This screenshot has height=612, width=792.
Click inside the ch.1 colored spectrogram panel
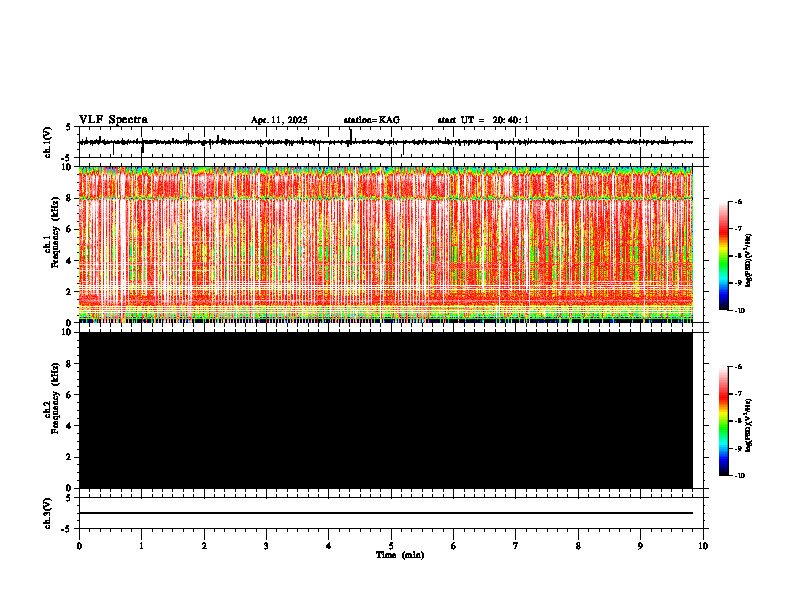point(386,244)
